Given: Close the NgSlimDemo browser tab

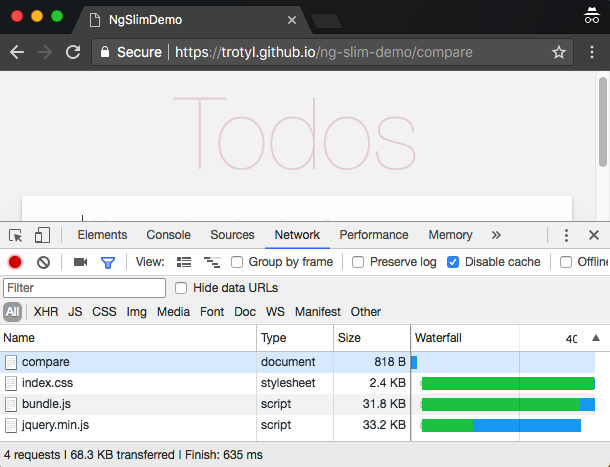Looking at the screenshot, I should (x=292, y=20).
